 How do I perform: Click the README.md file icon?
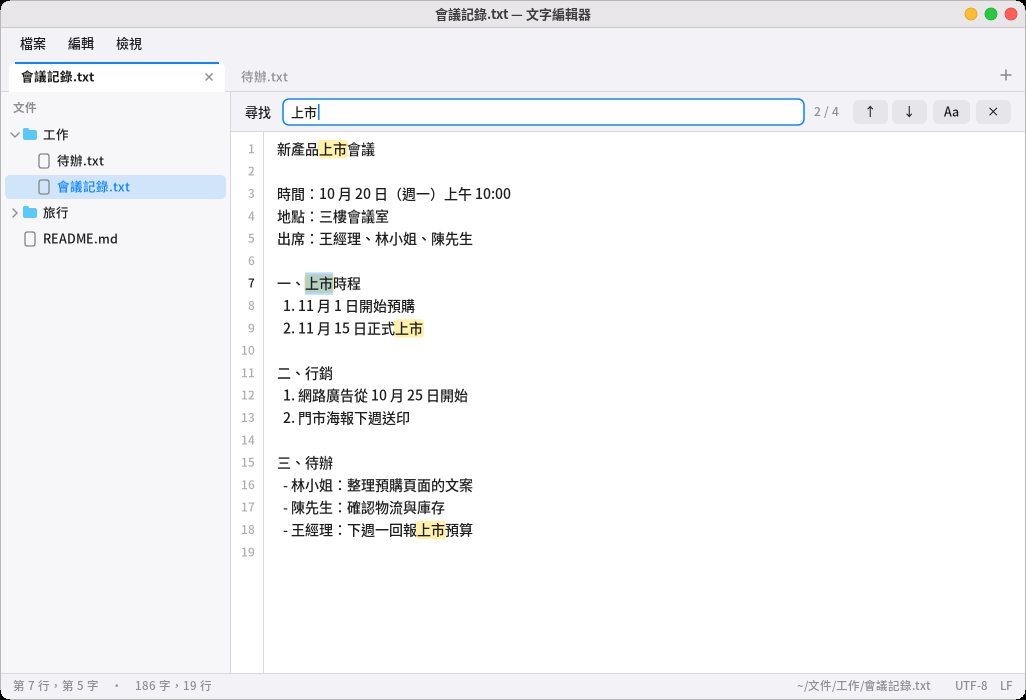(x=29, y=239)
